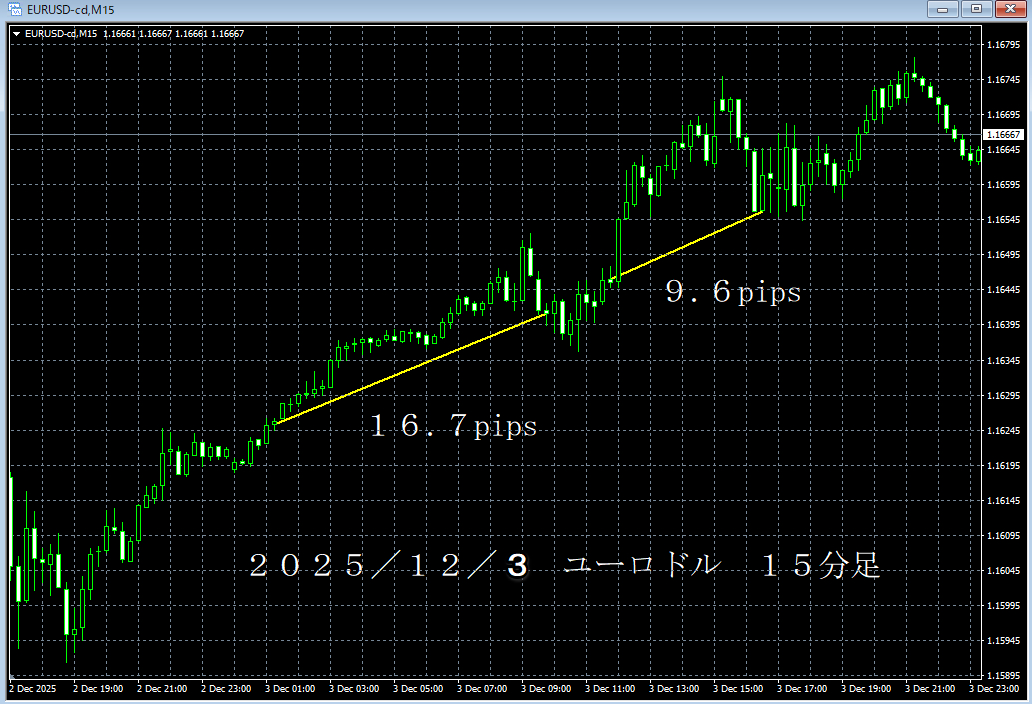Image resolution: width=1032 pixels, height=704 pixels.
Task: Click time axis label 3 Dec 09:00
Action: pos(546,688)
